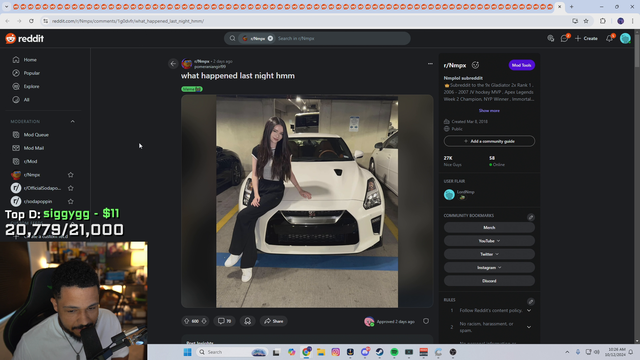Open a new browser tab

(x=571, y=7)
